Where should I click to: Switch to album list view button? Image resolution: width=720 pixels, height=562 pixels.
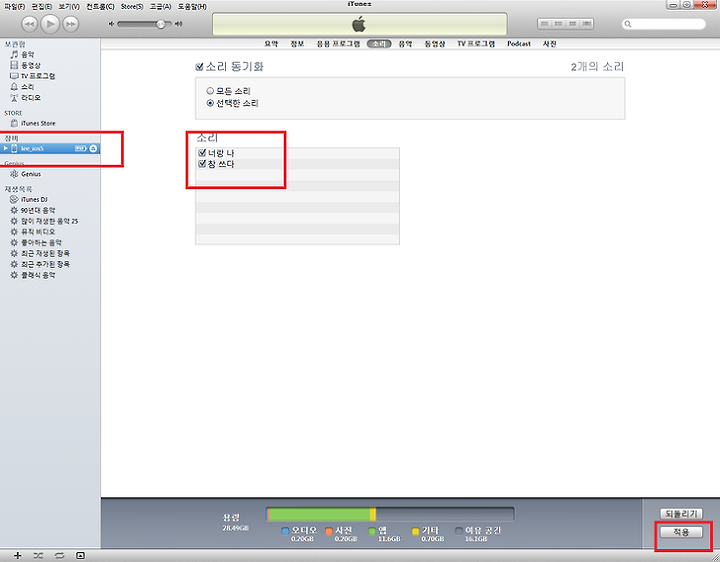coord(558,24)
